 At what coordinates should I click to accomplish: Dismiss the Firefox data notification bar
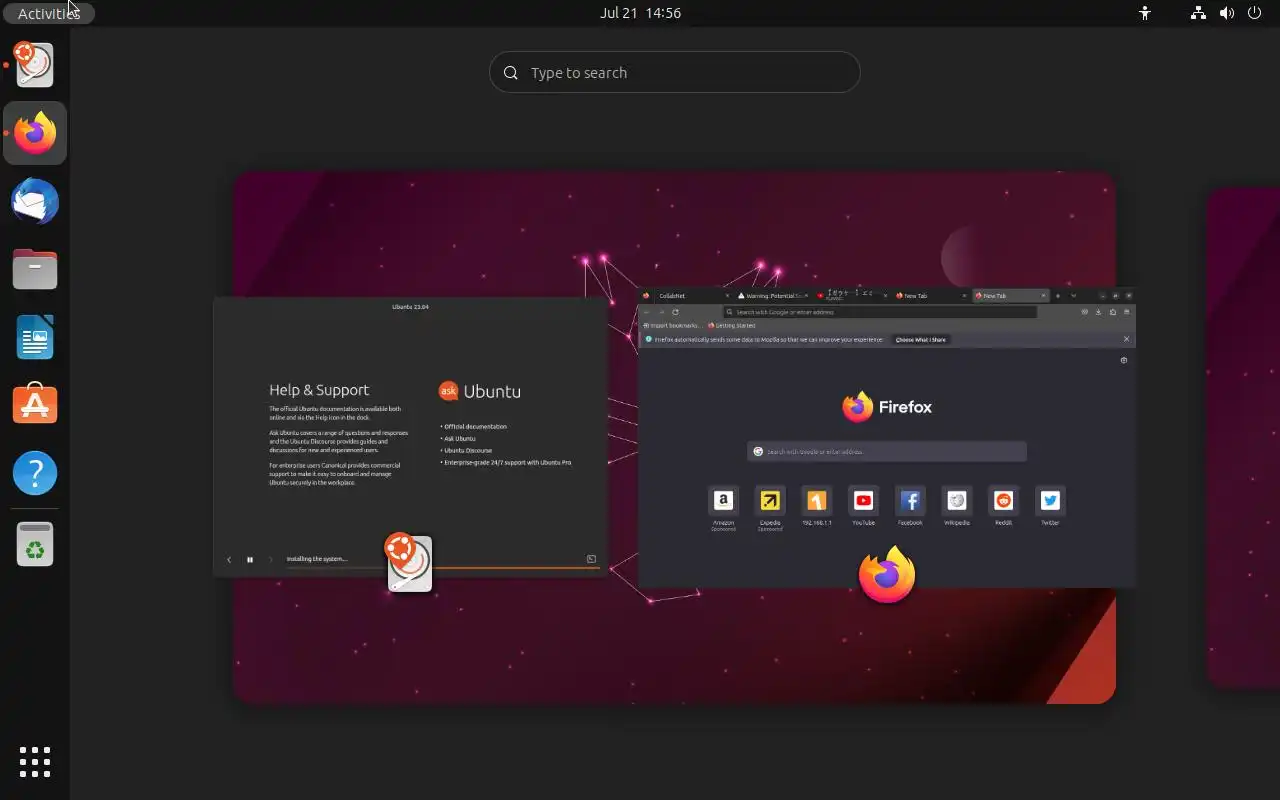tap(1126, 339)
